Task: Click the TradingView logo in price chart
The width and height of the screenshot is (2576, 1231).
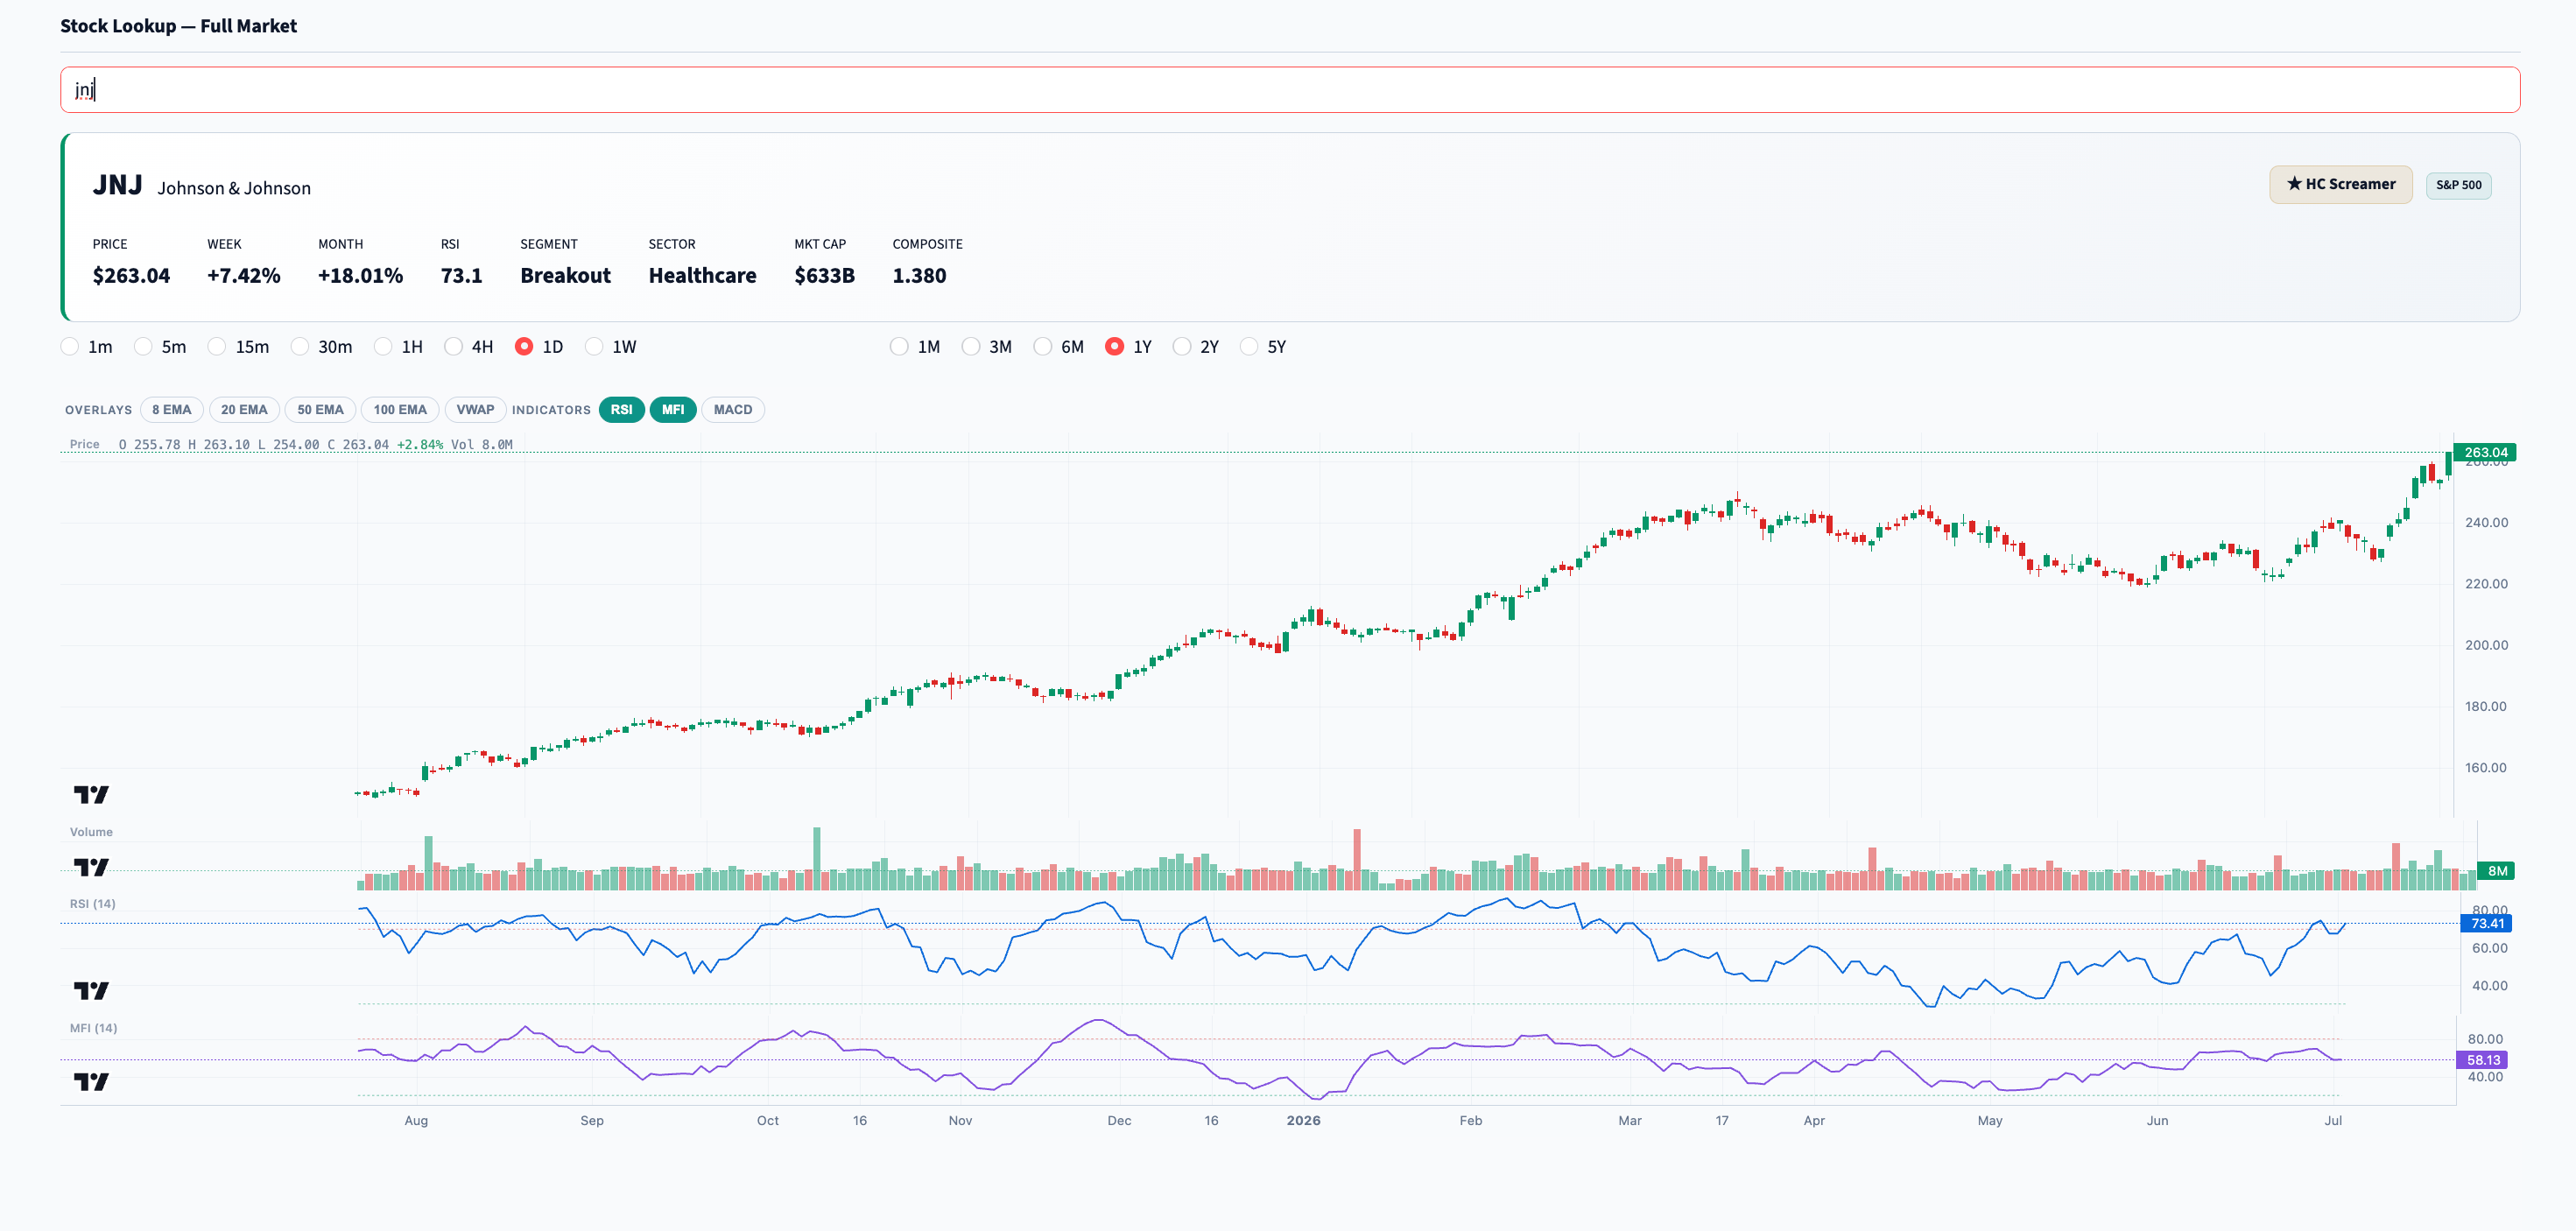Action: [91, 794]
